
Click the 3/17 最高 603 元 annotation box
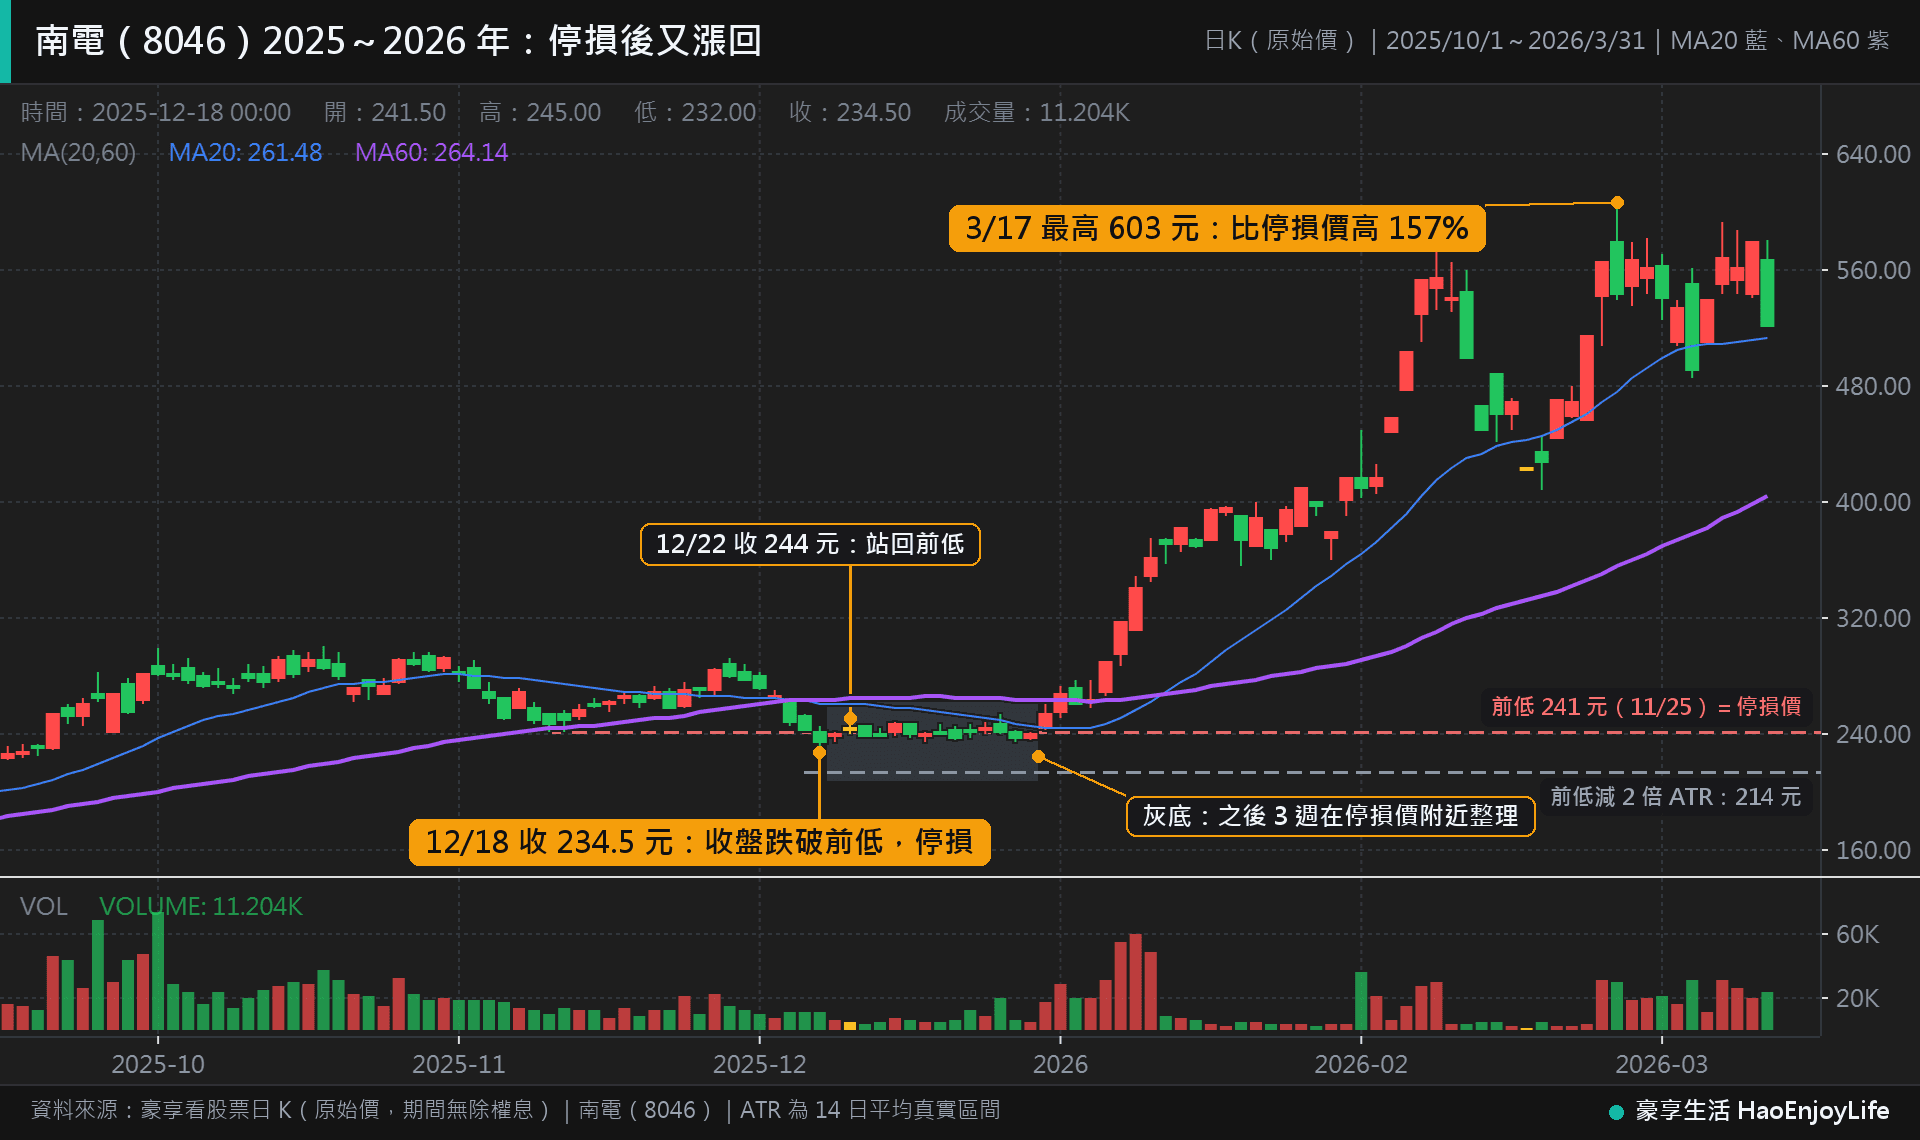[x=1217, y=228]
